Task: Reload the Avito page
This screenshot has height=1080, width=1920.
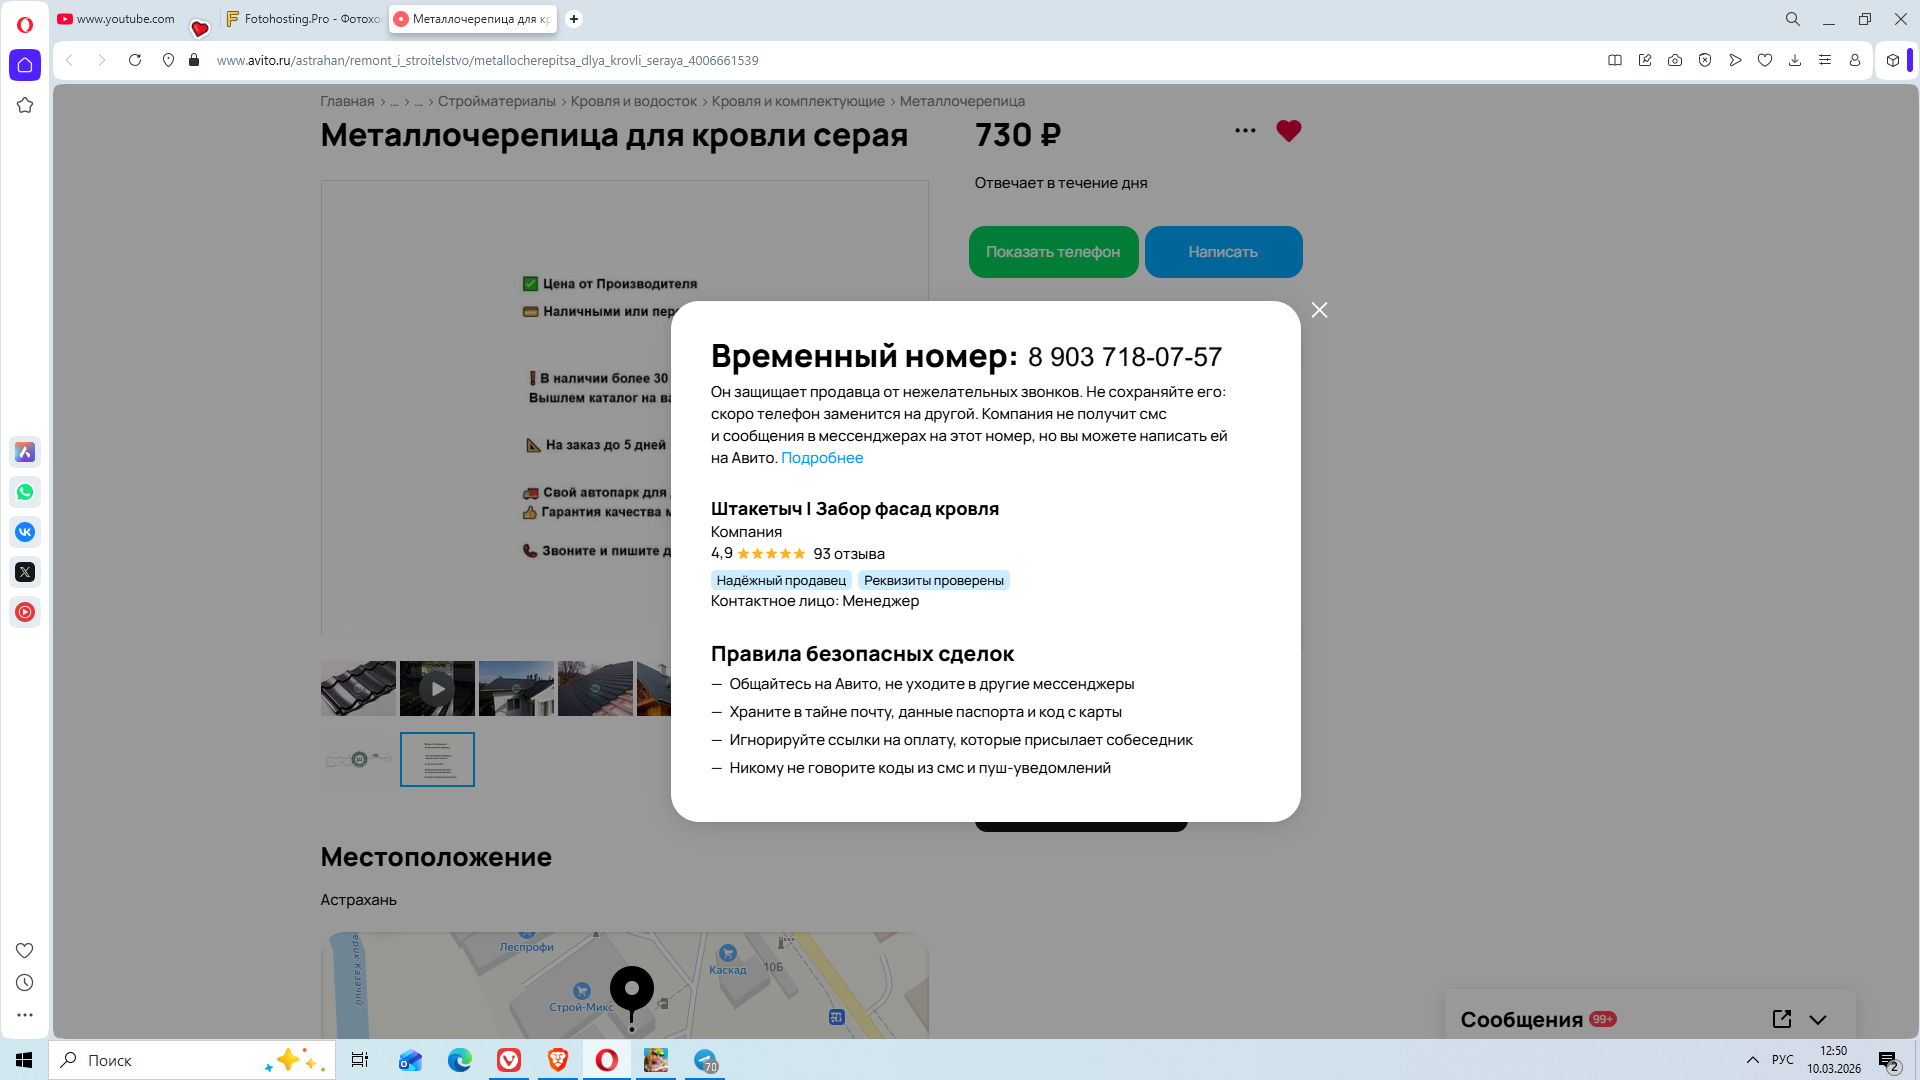Action: click(135, 60)
